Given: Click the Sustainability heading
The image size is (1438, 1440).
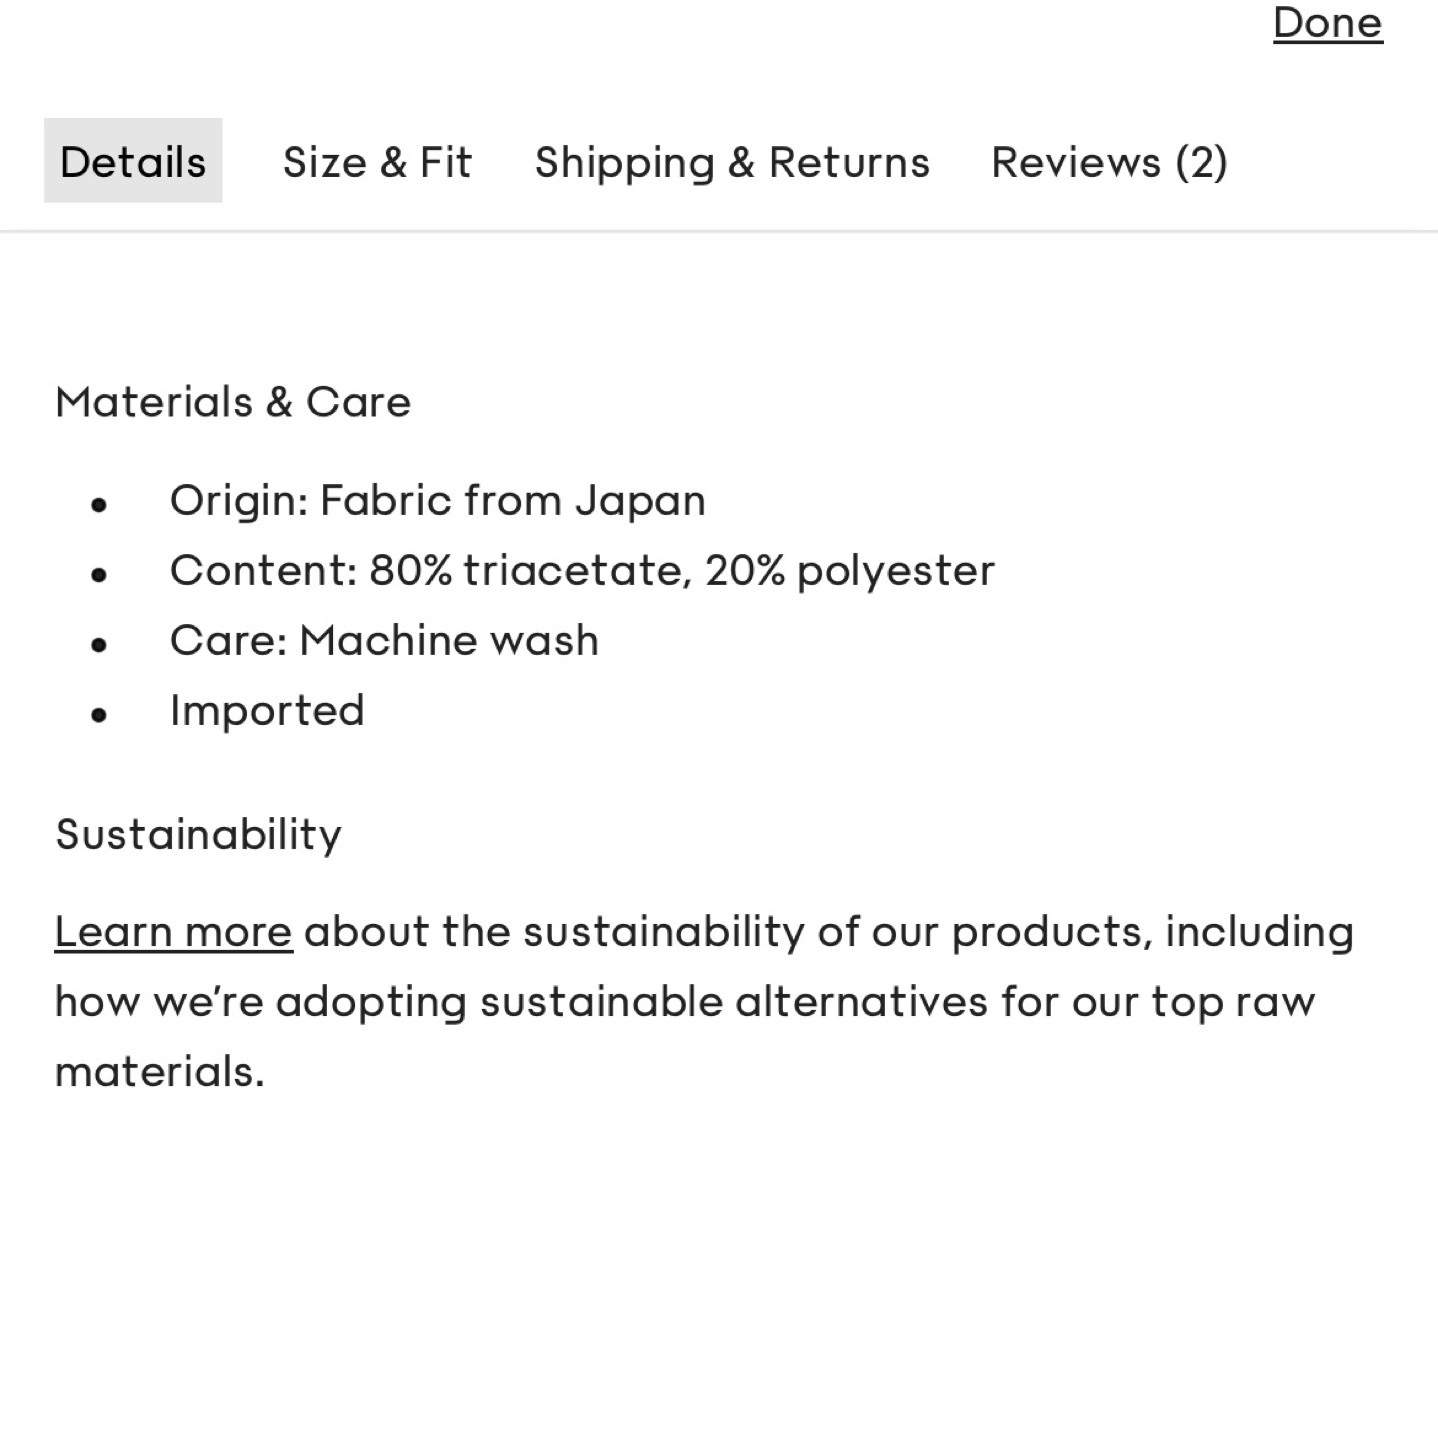Looking at the screenshot, I should point(198,834).
